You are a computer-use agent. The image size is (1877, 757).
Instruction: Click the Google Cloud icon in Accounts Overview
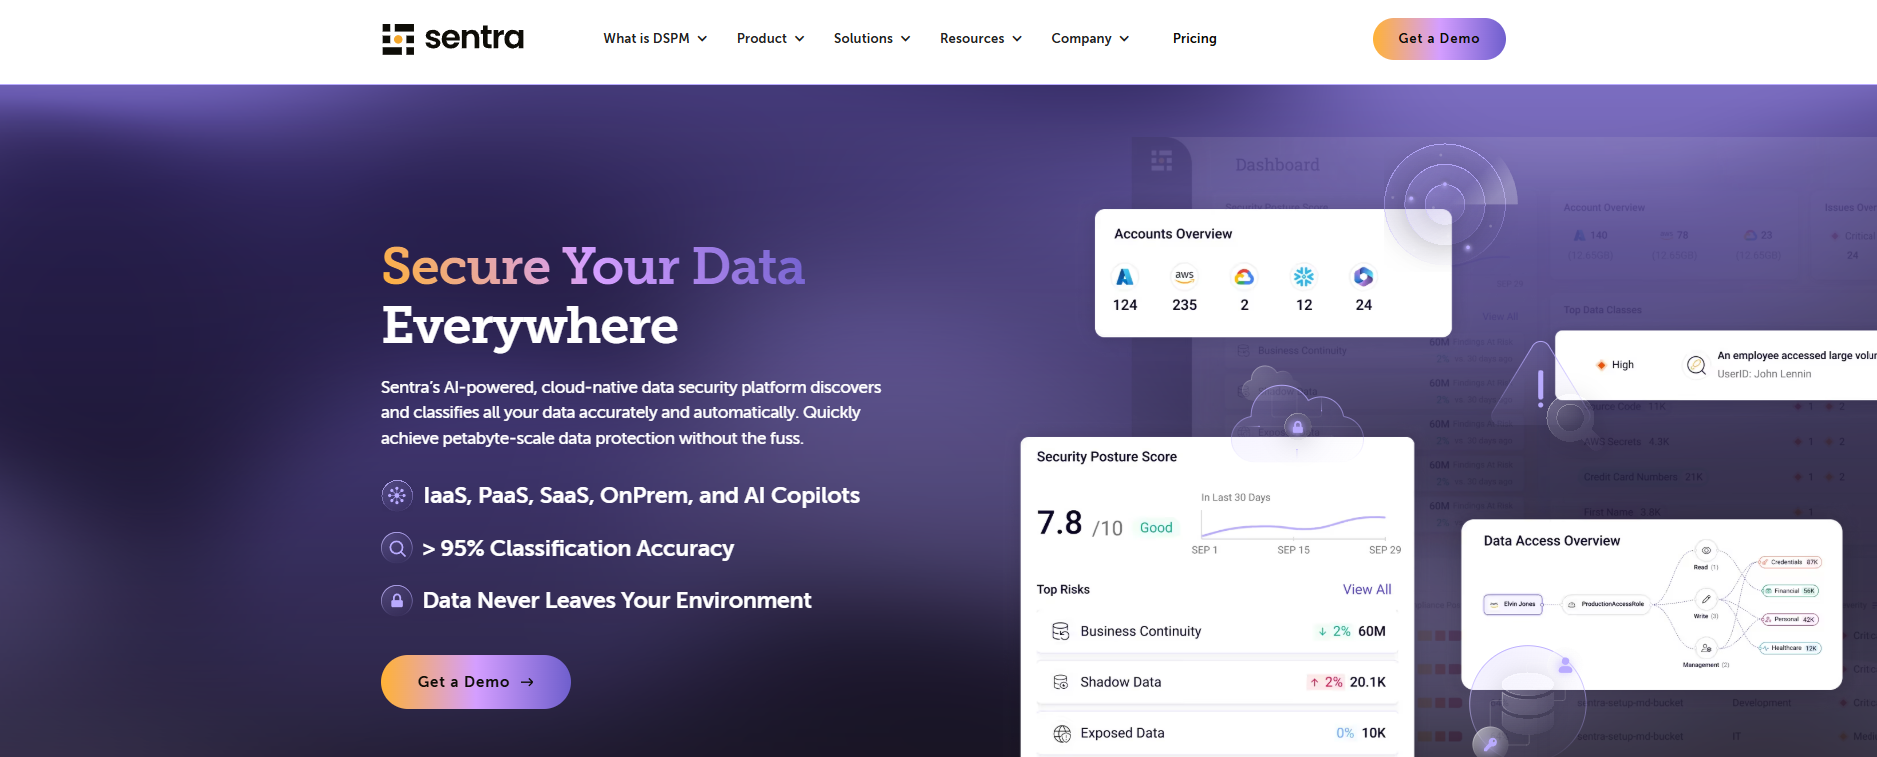click(x=1244, y=277)
